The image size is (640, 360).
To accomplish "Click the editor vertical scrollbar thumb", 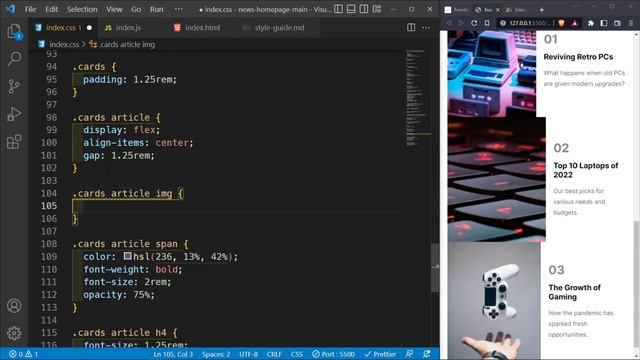I will pyautogui.click(x=435, y=267).
